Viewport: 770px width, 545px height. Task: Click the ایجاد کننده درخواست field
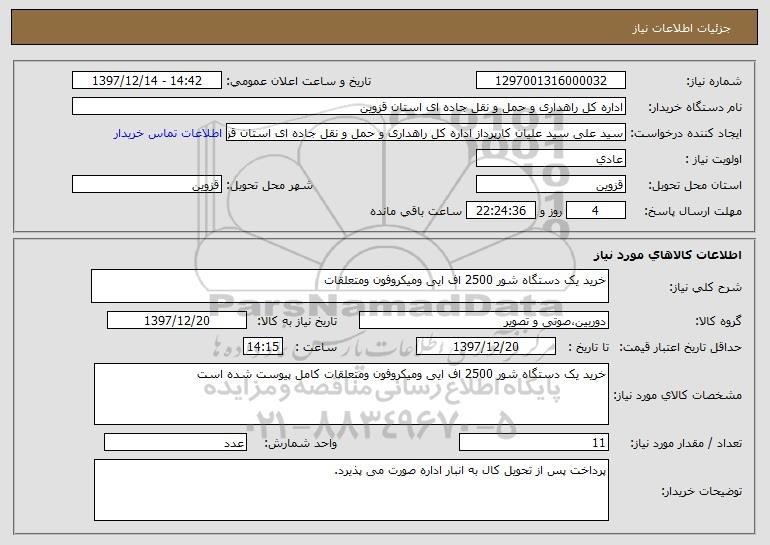tap(426, 133)
